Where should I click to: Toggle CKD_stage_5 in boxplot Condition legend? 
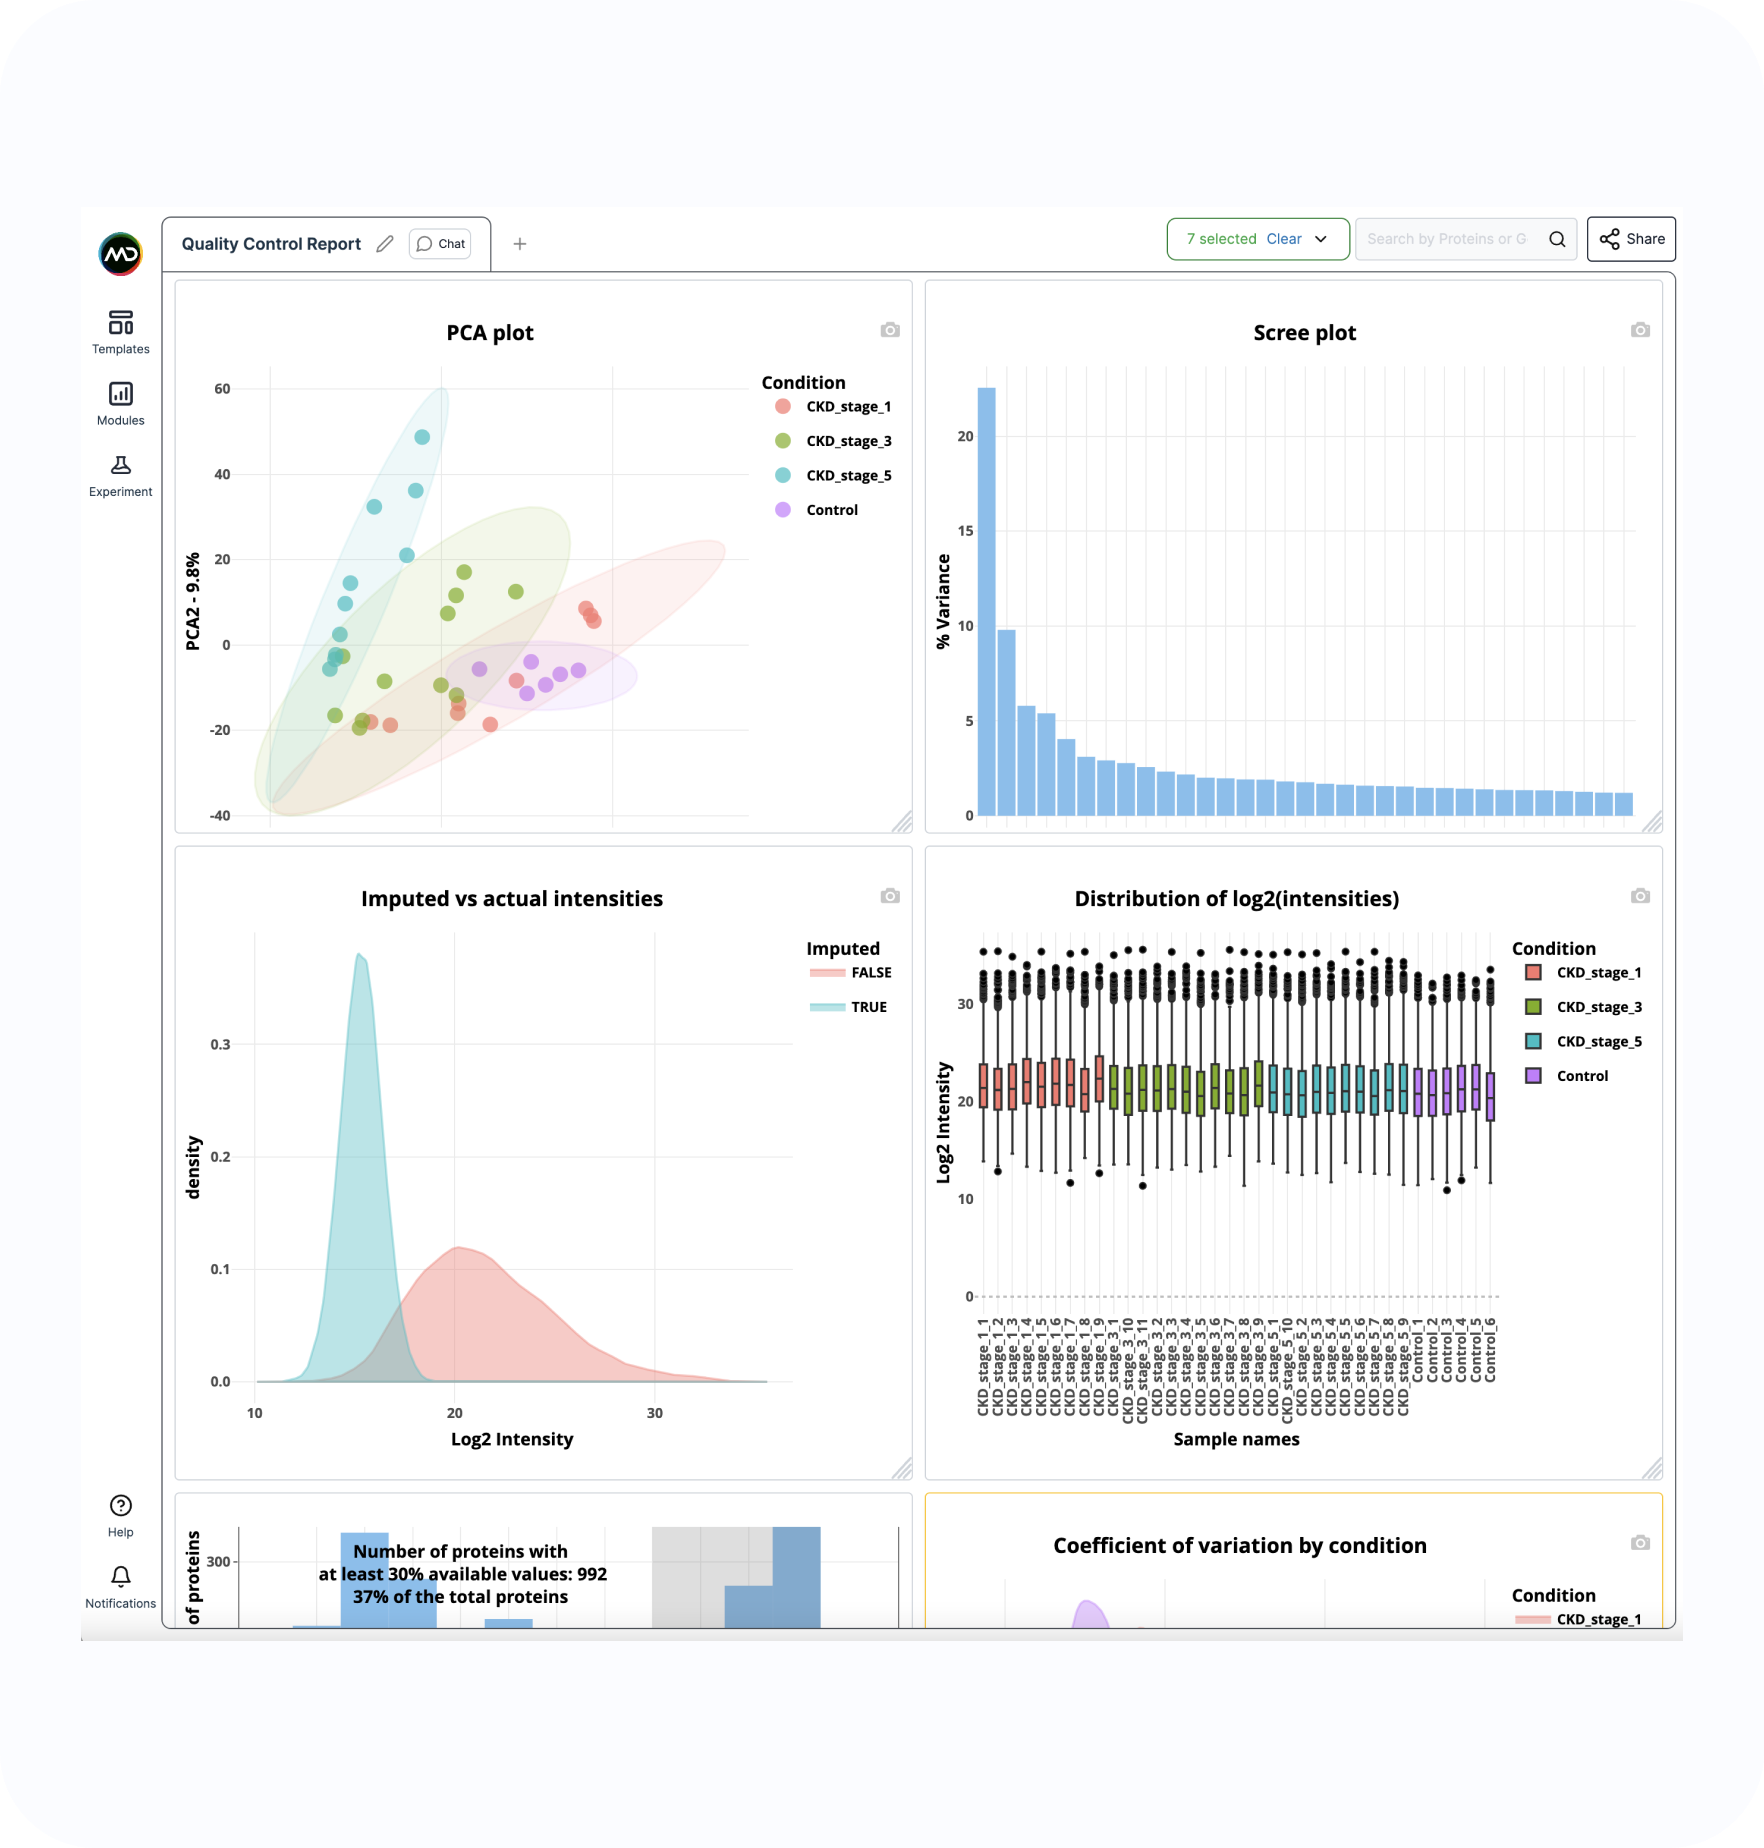(1583, 1042)
